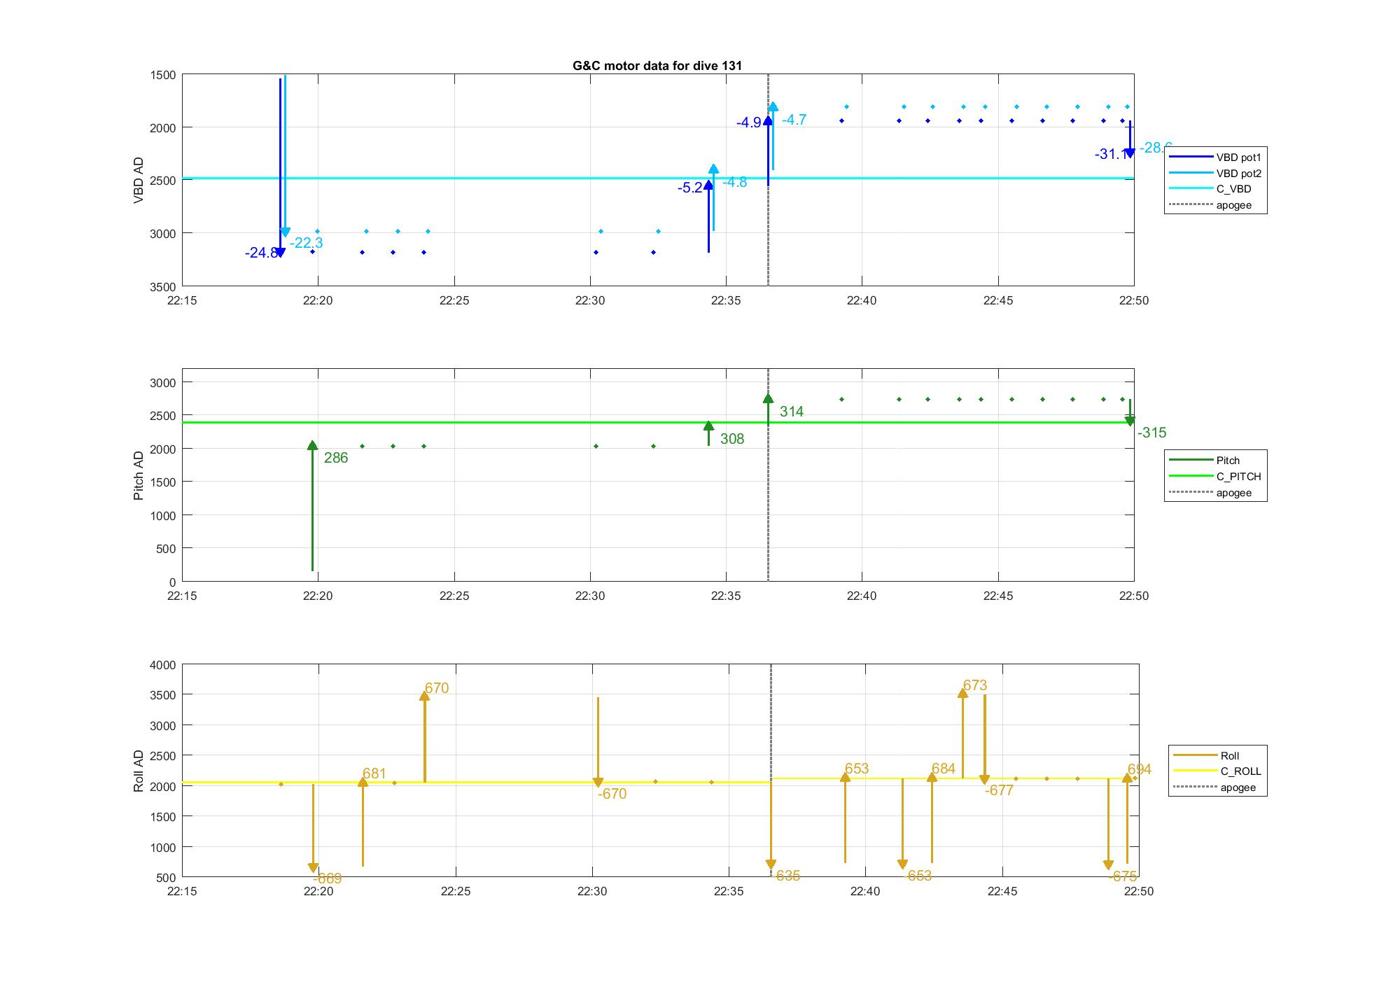Click the "22:30" tick on Roll plot x-axis
This screenshot has height=986, width=1400.
592,891
